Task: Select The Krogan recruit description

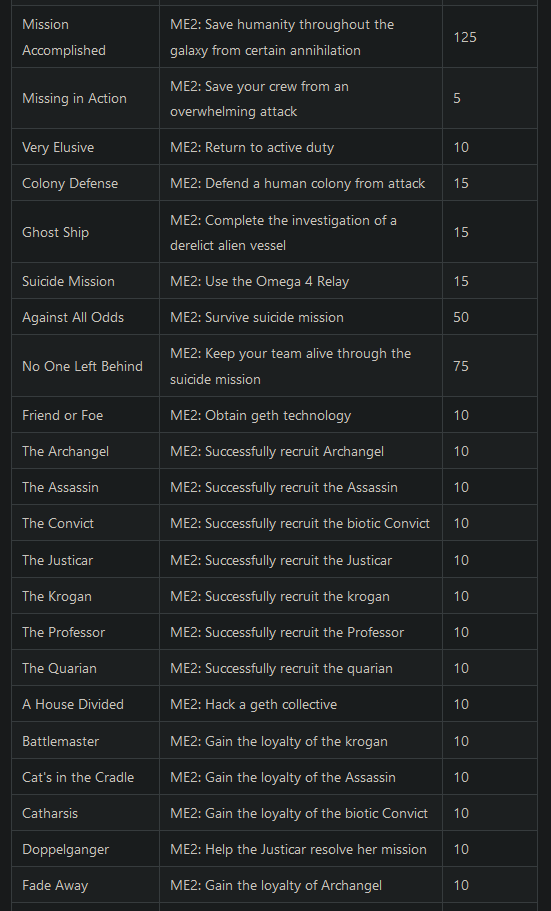Action: coord(280,596)
